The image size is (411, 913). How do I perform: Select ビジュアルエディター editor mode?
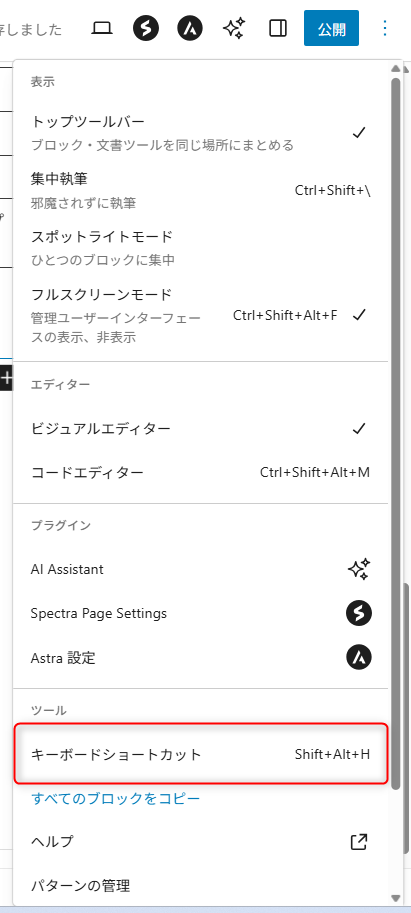click(x=200, y=429)
